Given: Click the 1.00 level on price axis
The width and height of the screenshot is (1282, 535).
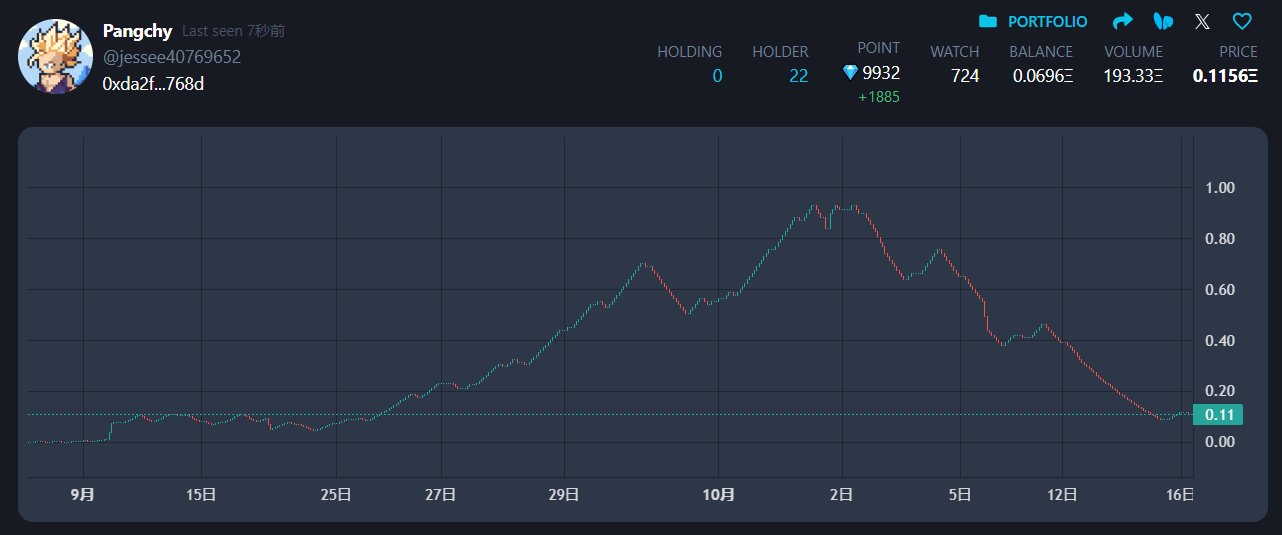Looking at the screenshot, I should click(x=1221, y=188).
